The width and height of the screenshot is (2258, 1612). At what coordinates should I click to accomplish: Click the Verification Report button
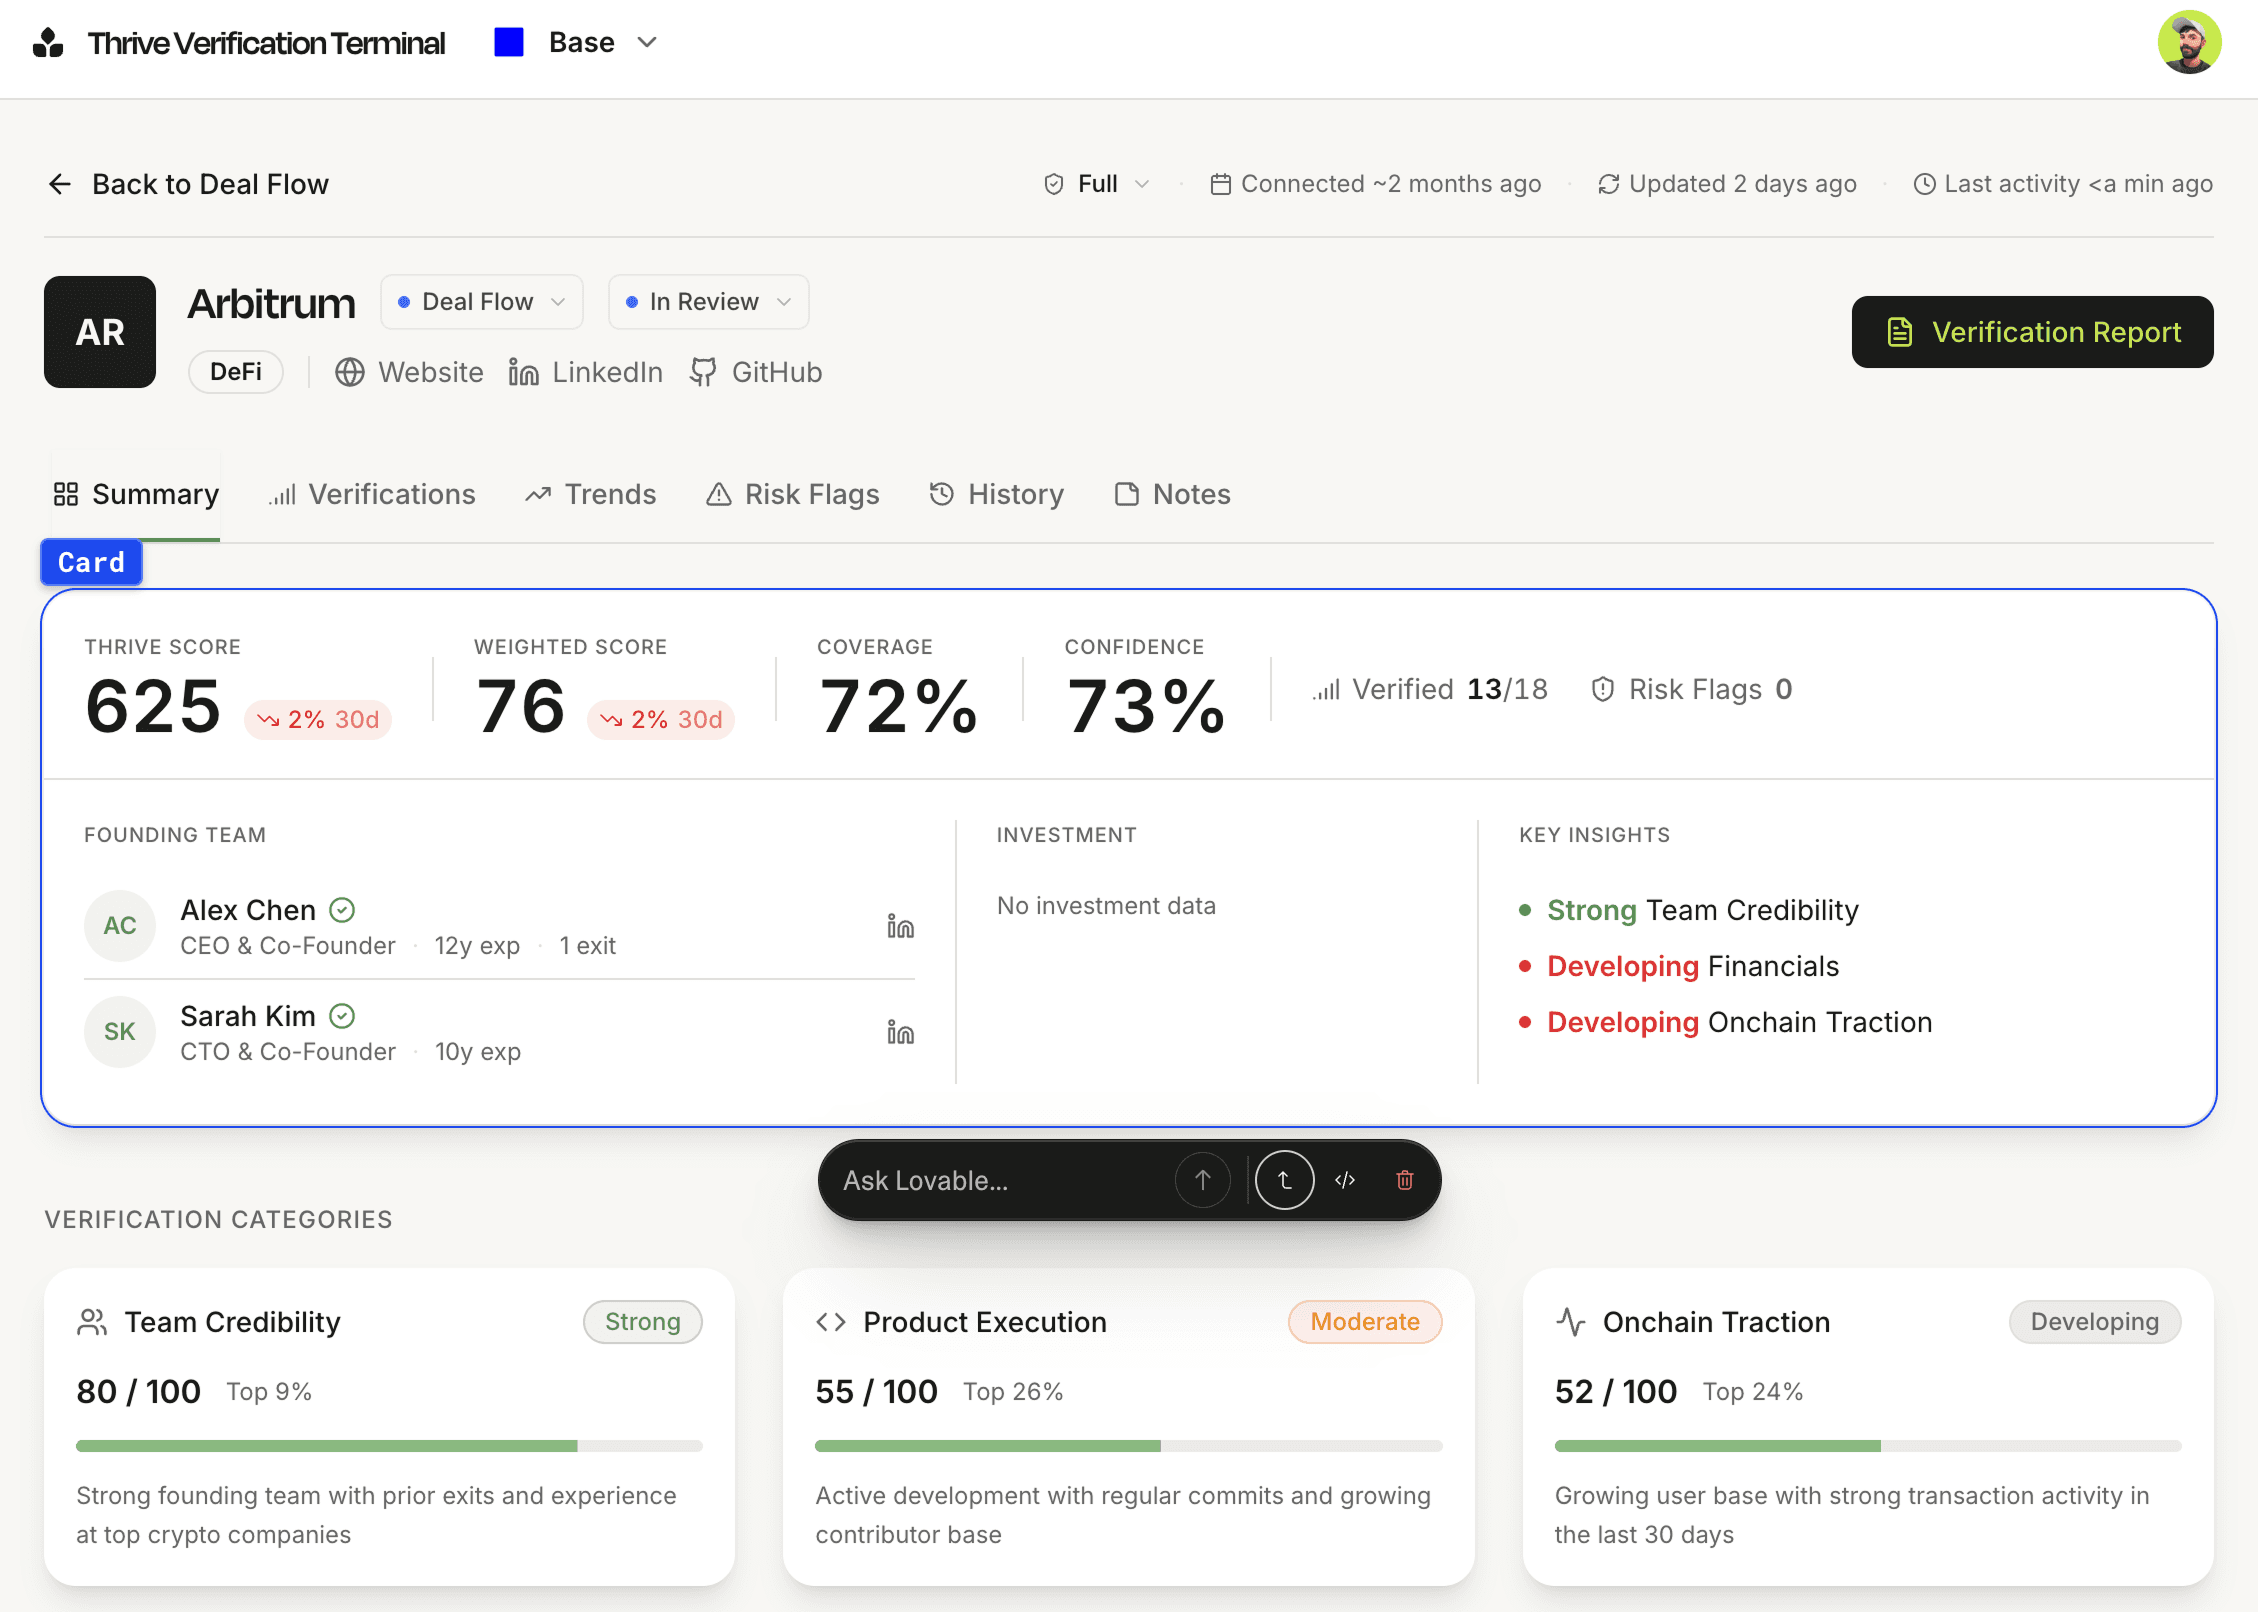tap(2033, 332)
